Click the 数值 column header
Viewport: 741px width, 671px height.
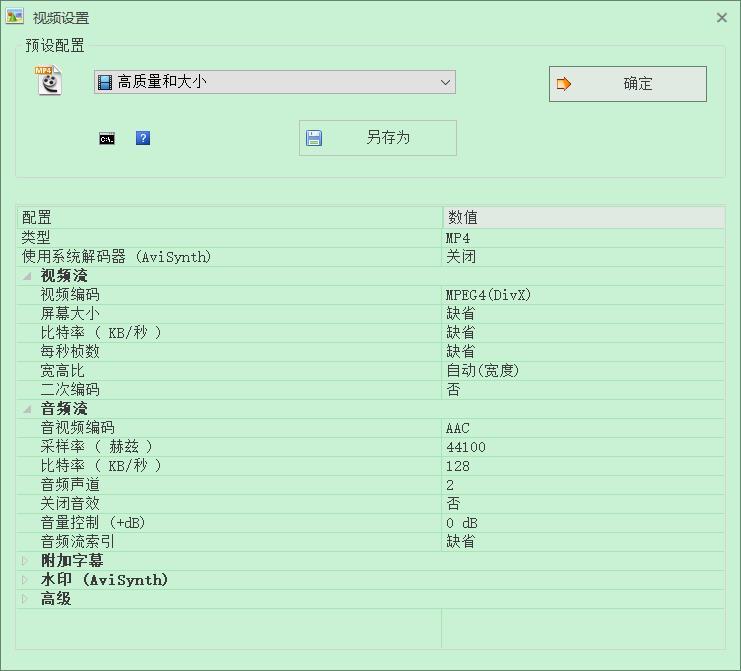(583, 217)
